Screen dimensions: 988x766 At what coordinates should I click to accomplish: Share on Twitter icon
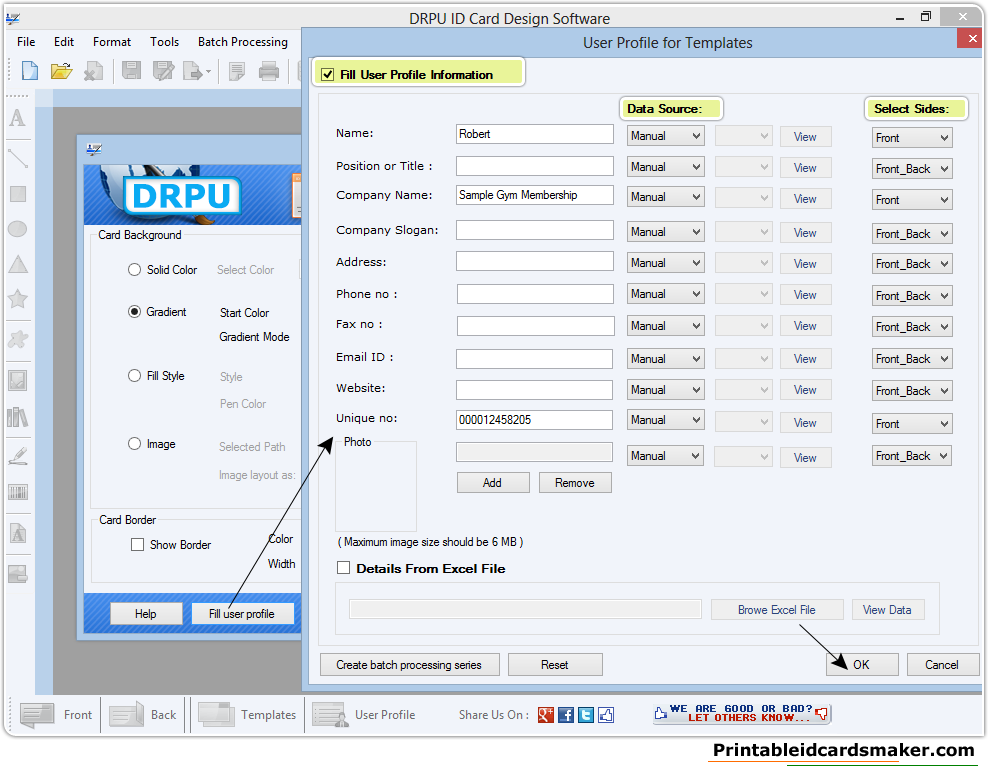pos(586,714)
